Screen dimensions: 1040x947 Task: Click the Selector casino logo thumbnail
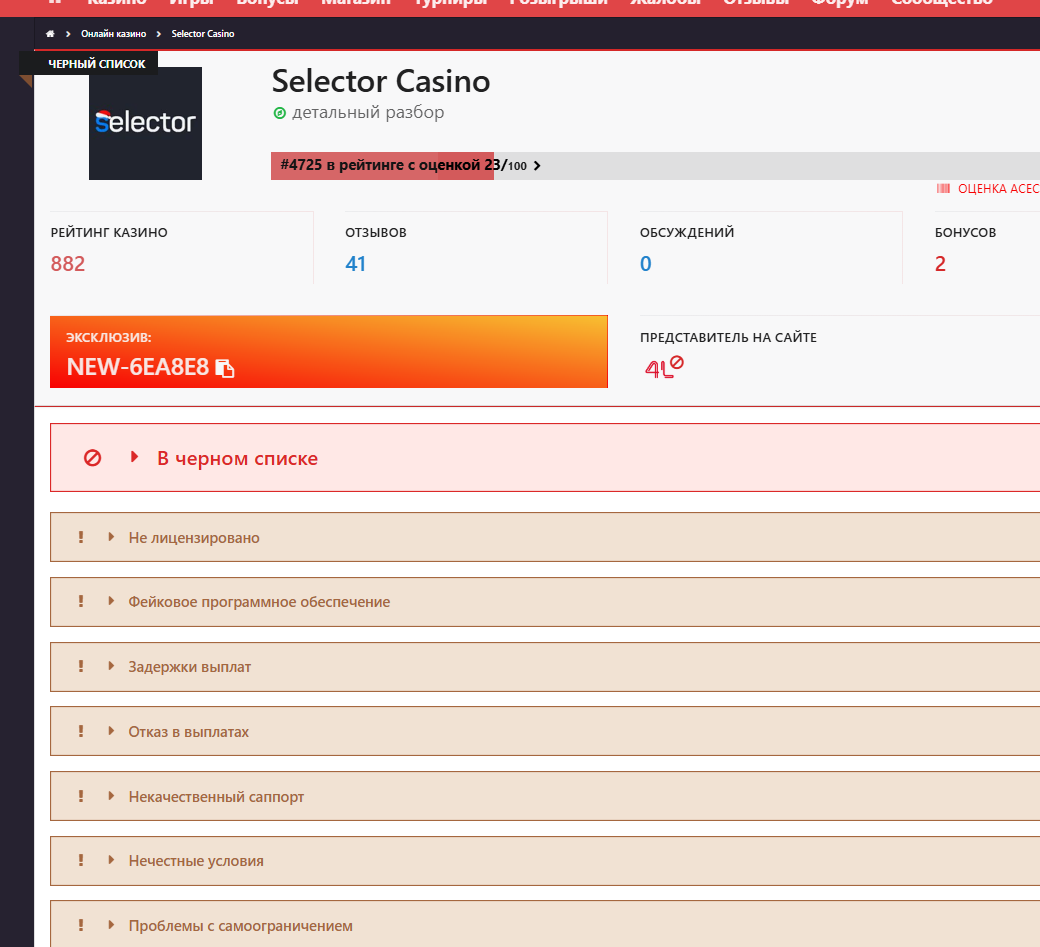tap(145, 123)
